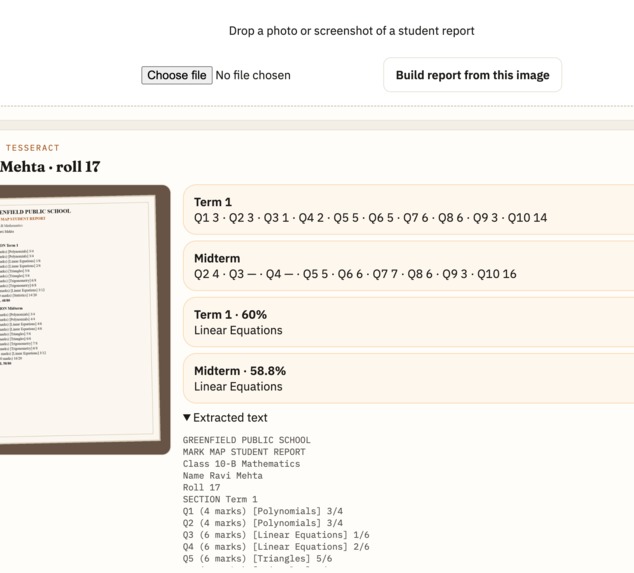Click the 'Q5 (6 marks) [Triangles] 5/6' line
The width and height of the screenshot is (634, 573).
click(257, 558)
